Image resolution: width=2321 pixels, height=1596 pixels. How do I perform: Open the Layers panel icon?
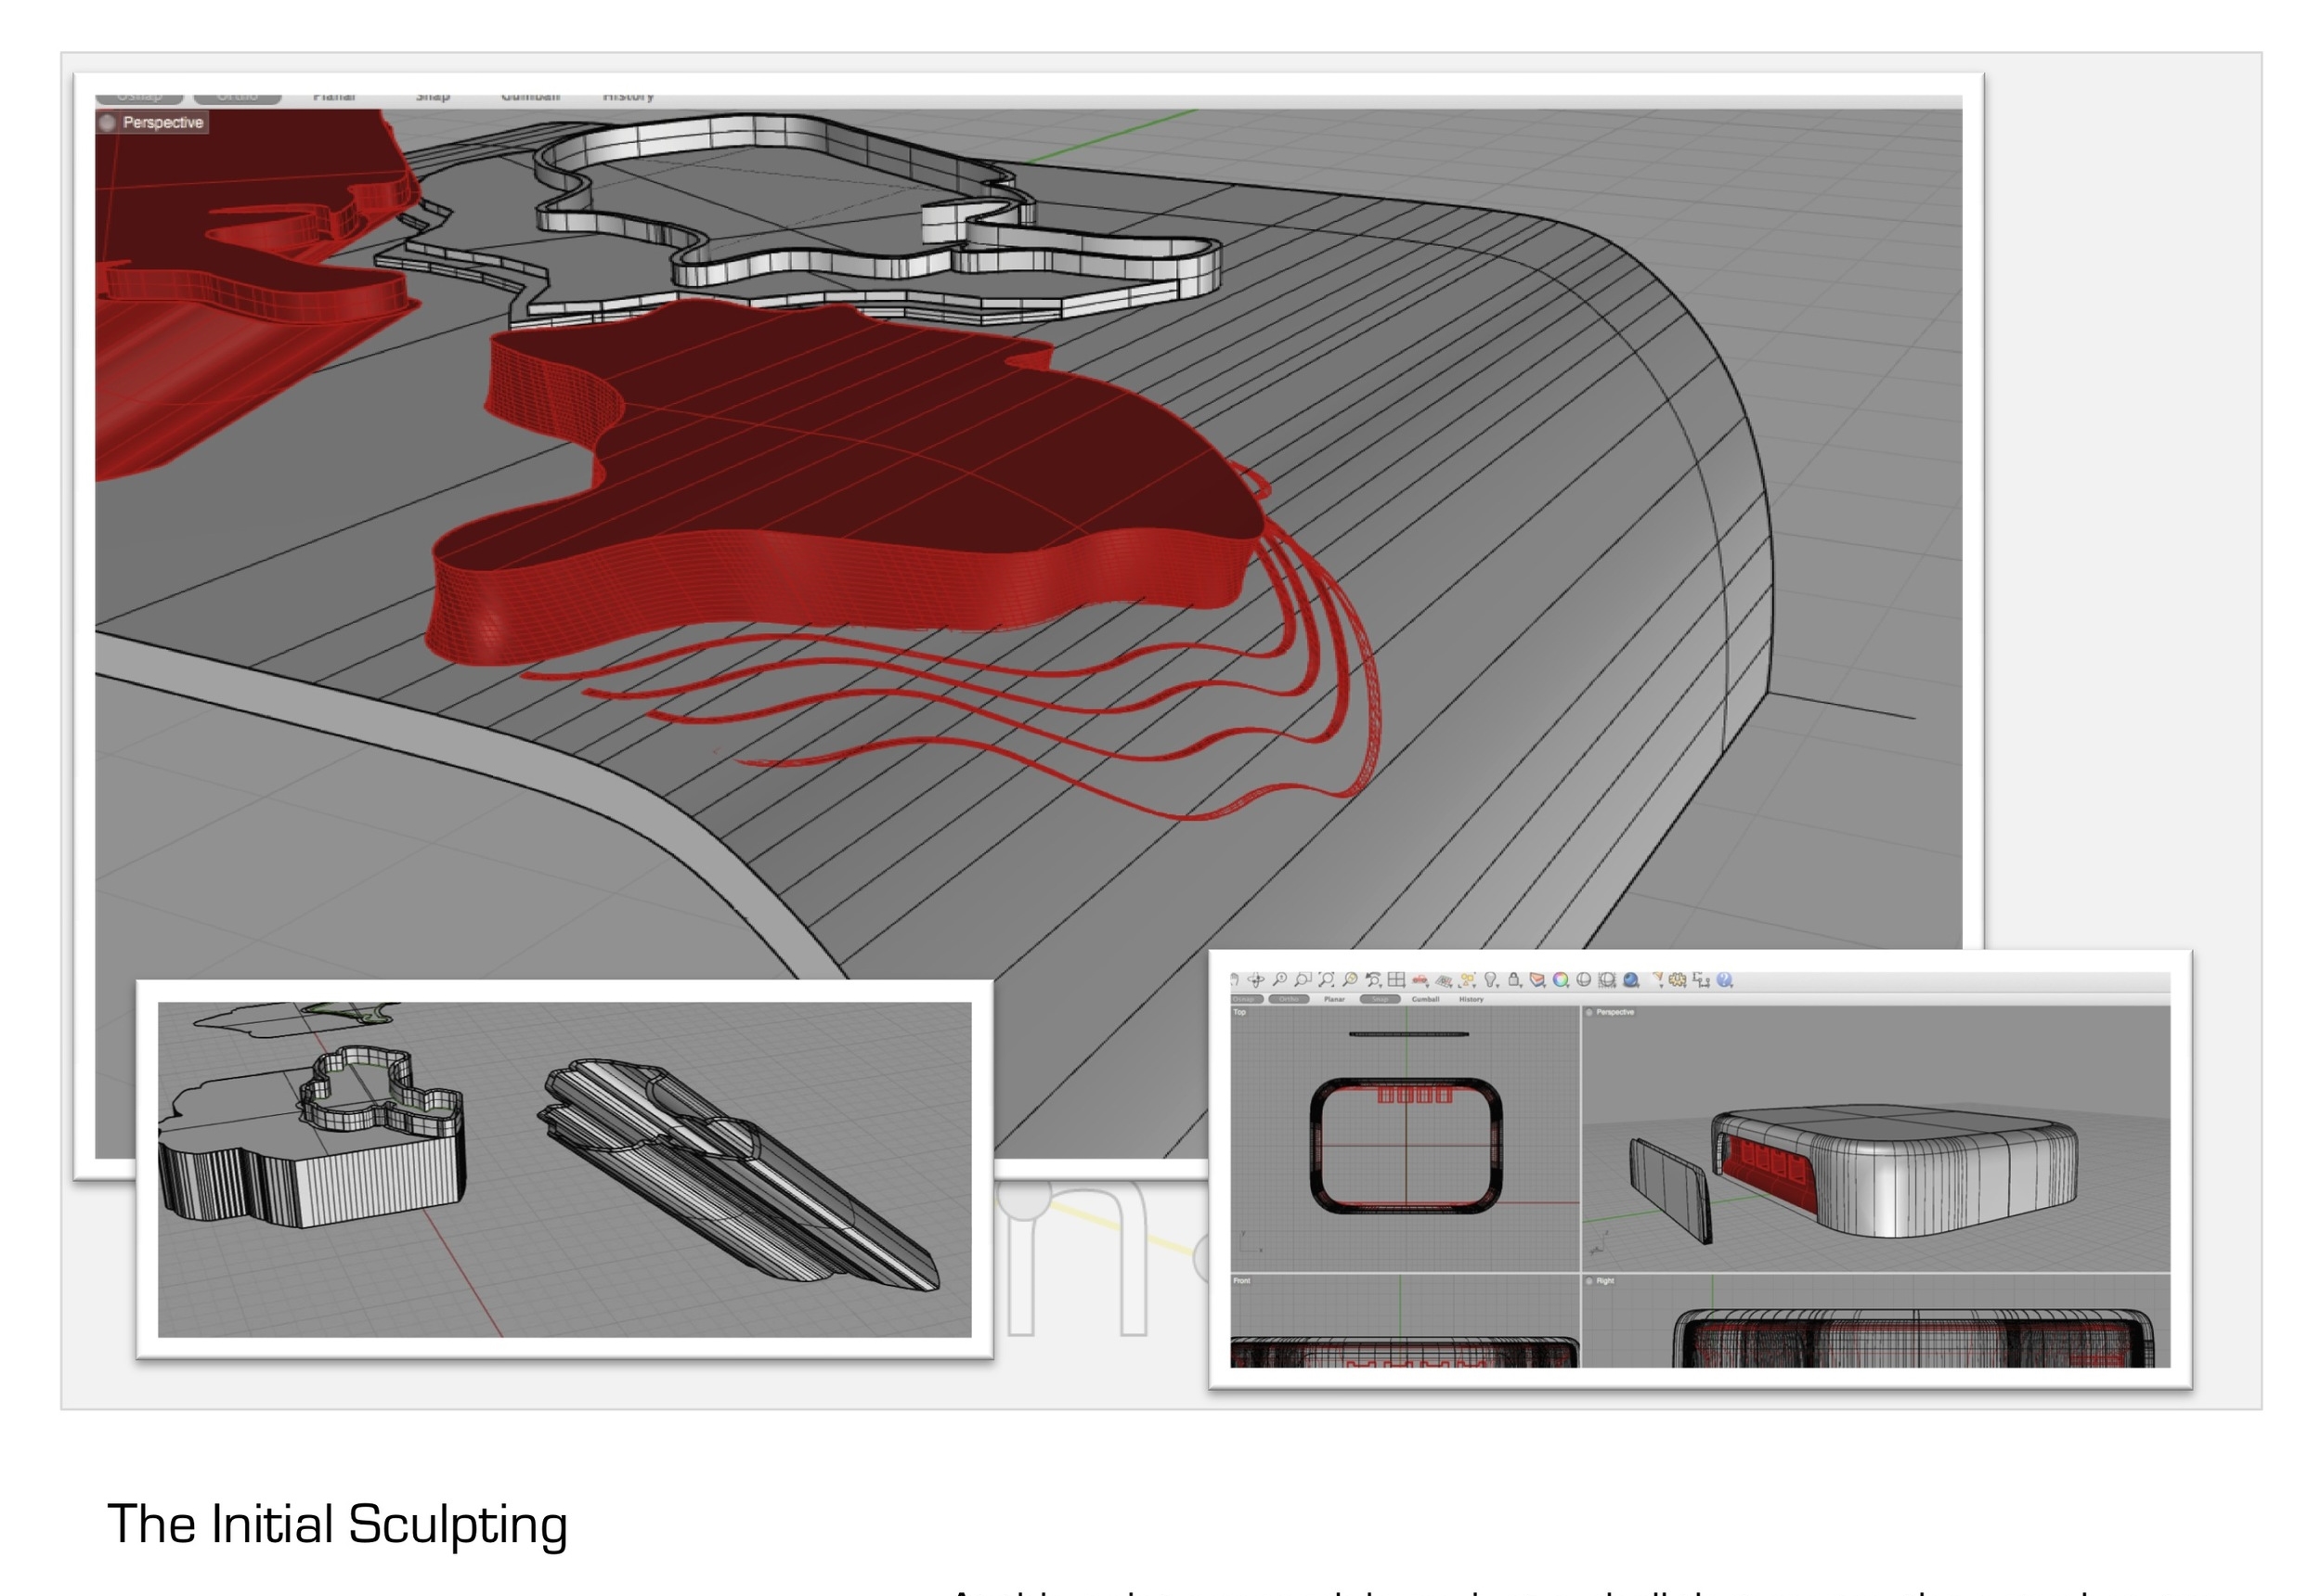click(1538, 981)
